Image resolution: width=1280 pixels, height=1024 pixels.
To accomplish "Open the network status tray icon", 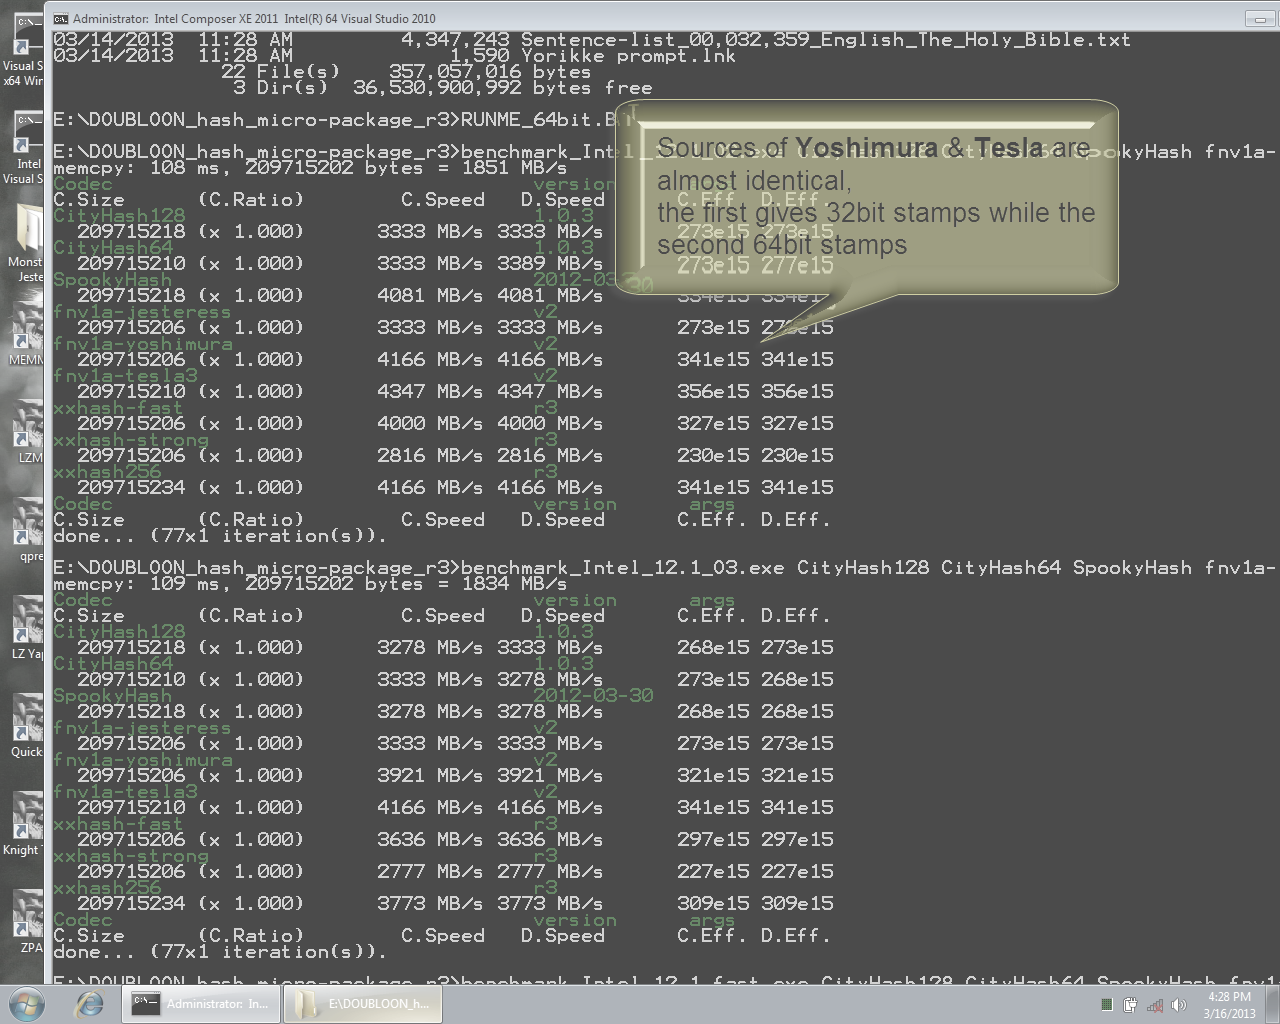I will click(x=1155, y=1004).
